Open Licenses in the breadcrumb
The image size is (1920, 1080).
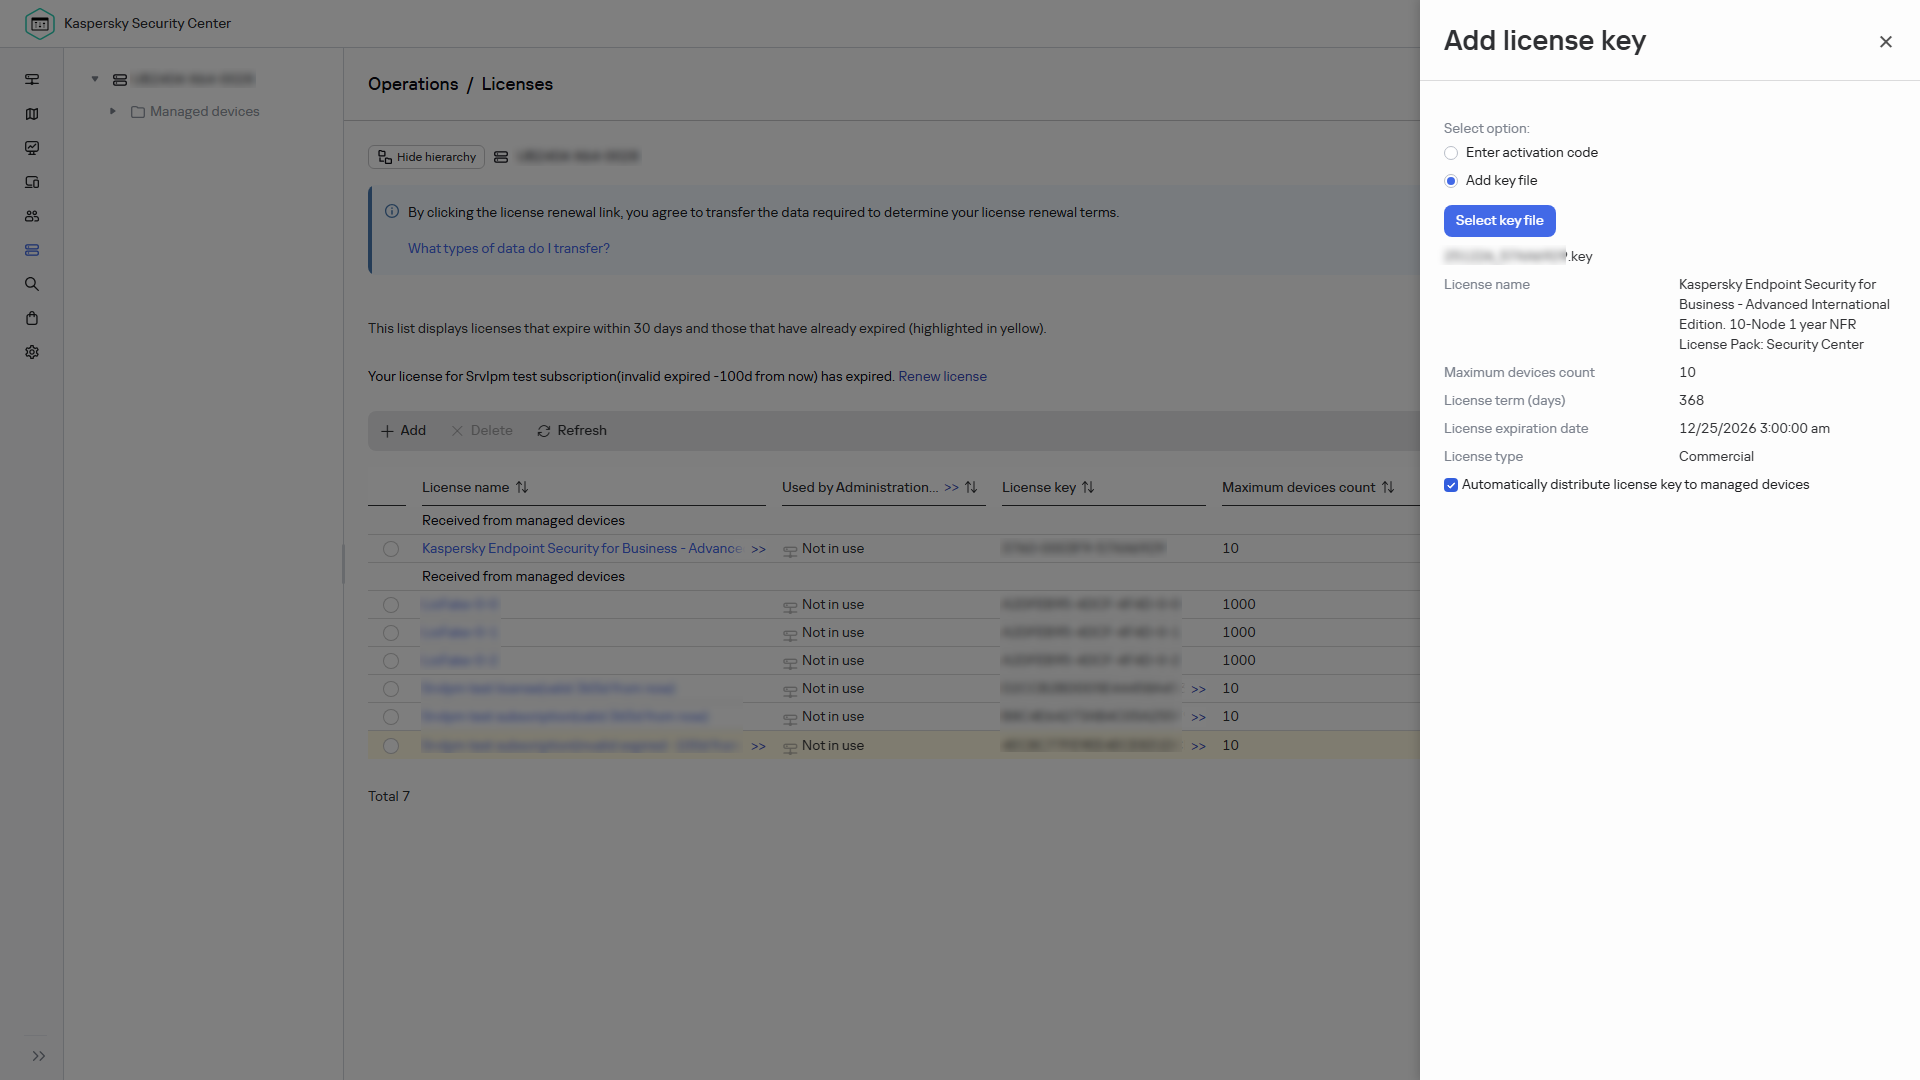coord(517,84)
